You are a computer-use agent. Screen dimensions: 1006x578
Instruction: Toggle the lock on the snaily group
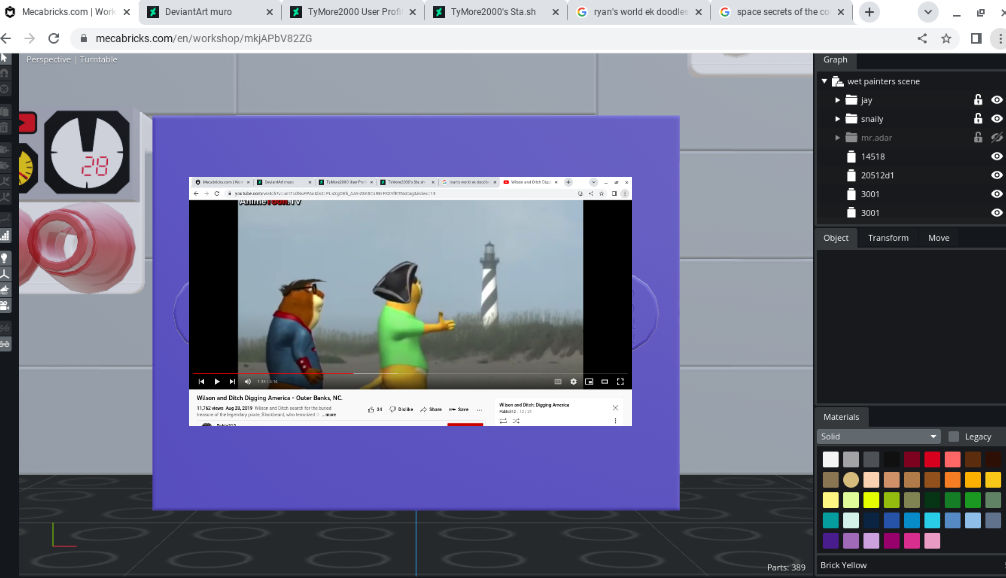point(978,118)
